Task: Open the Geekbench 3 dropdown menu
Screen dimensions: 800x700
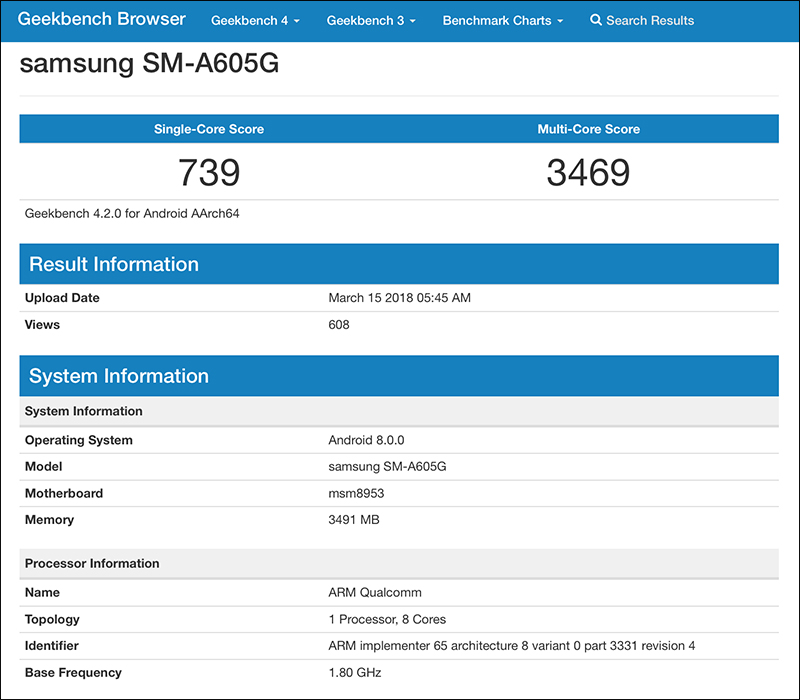Action: point(365,20)
